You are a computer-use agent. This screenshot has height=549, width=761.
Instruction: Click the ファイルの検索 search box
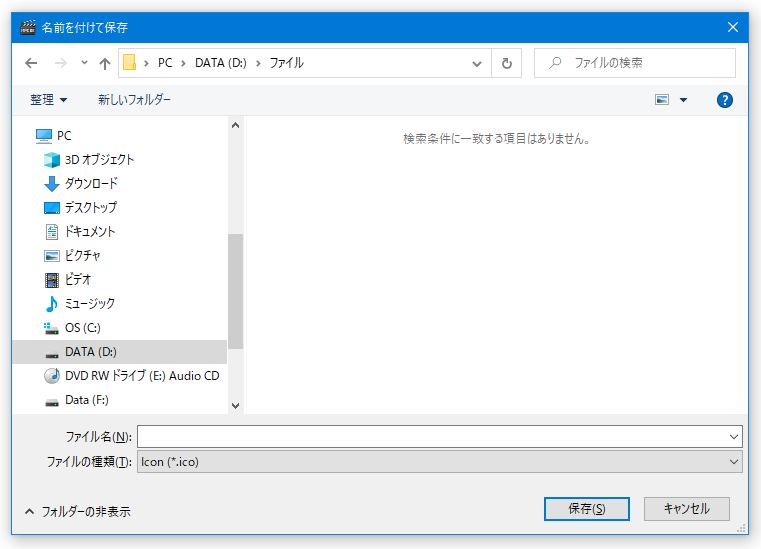pos(635,63)
